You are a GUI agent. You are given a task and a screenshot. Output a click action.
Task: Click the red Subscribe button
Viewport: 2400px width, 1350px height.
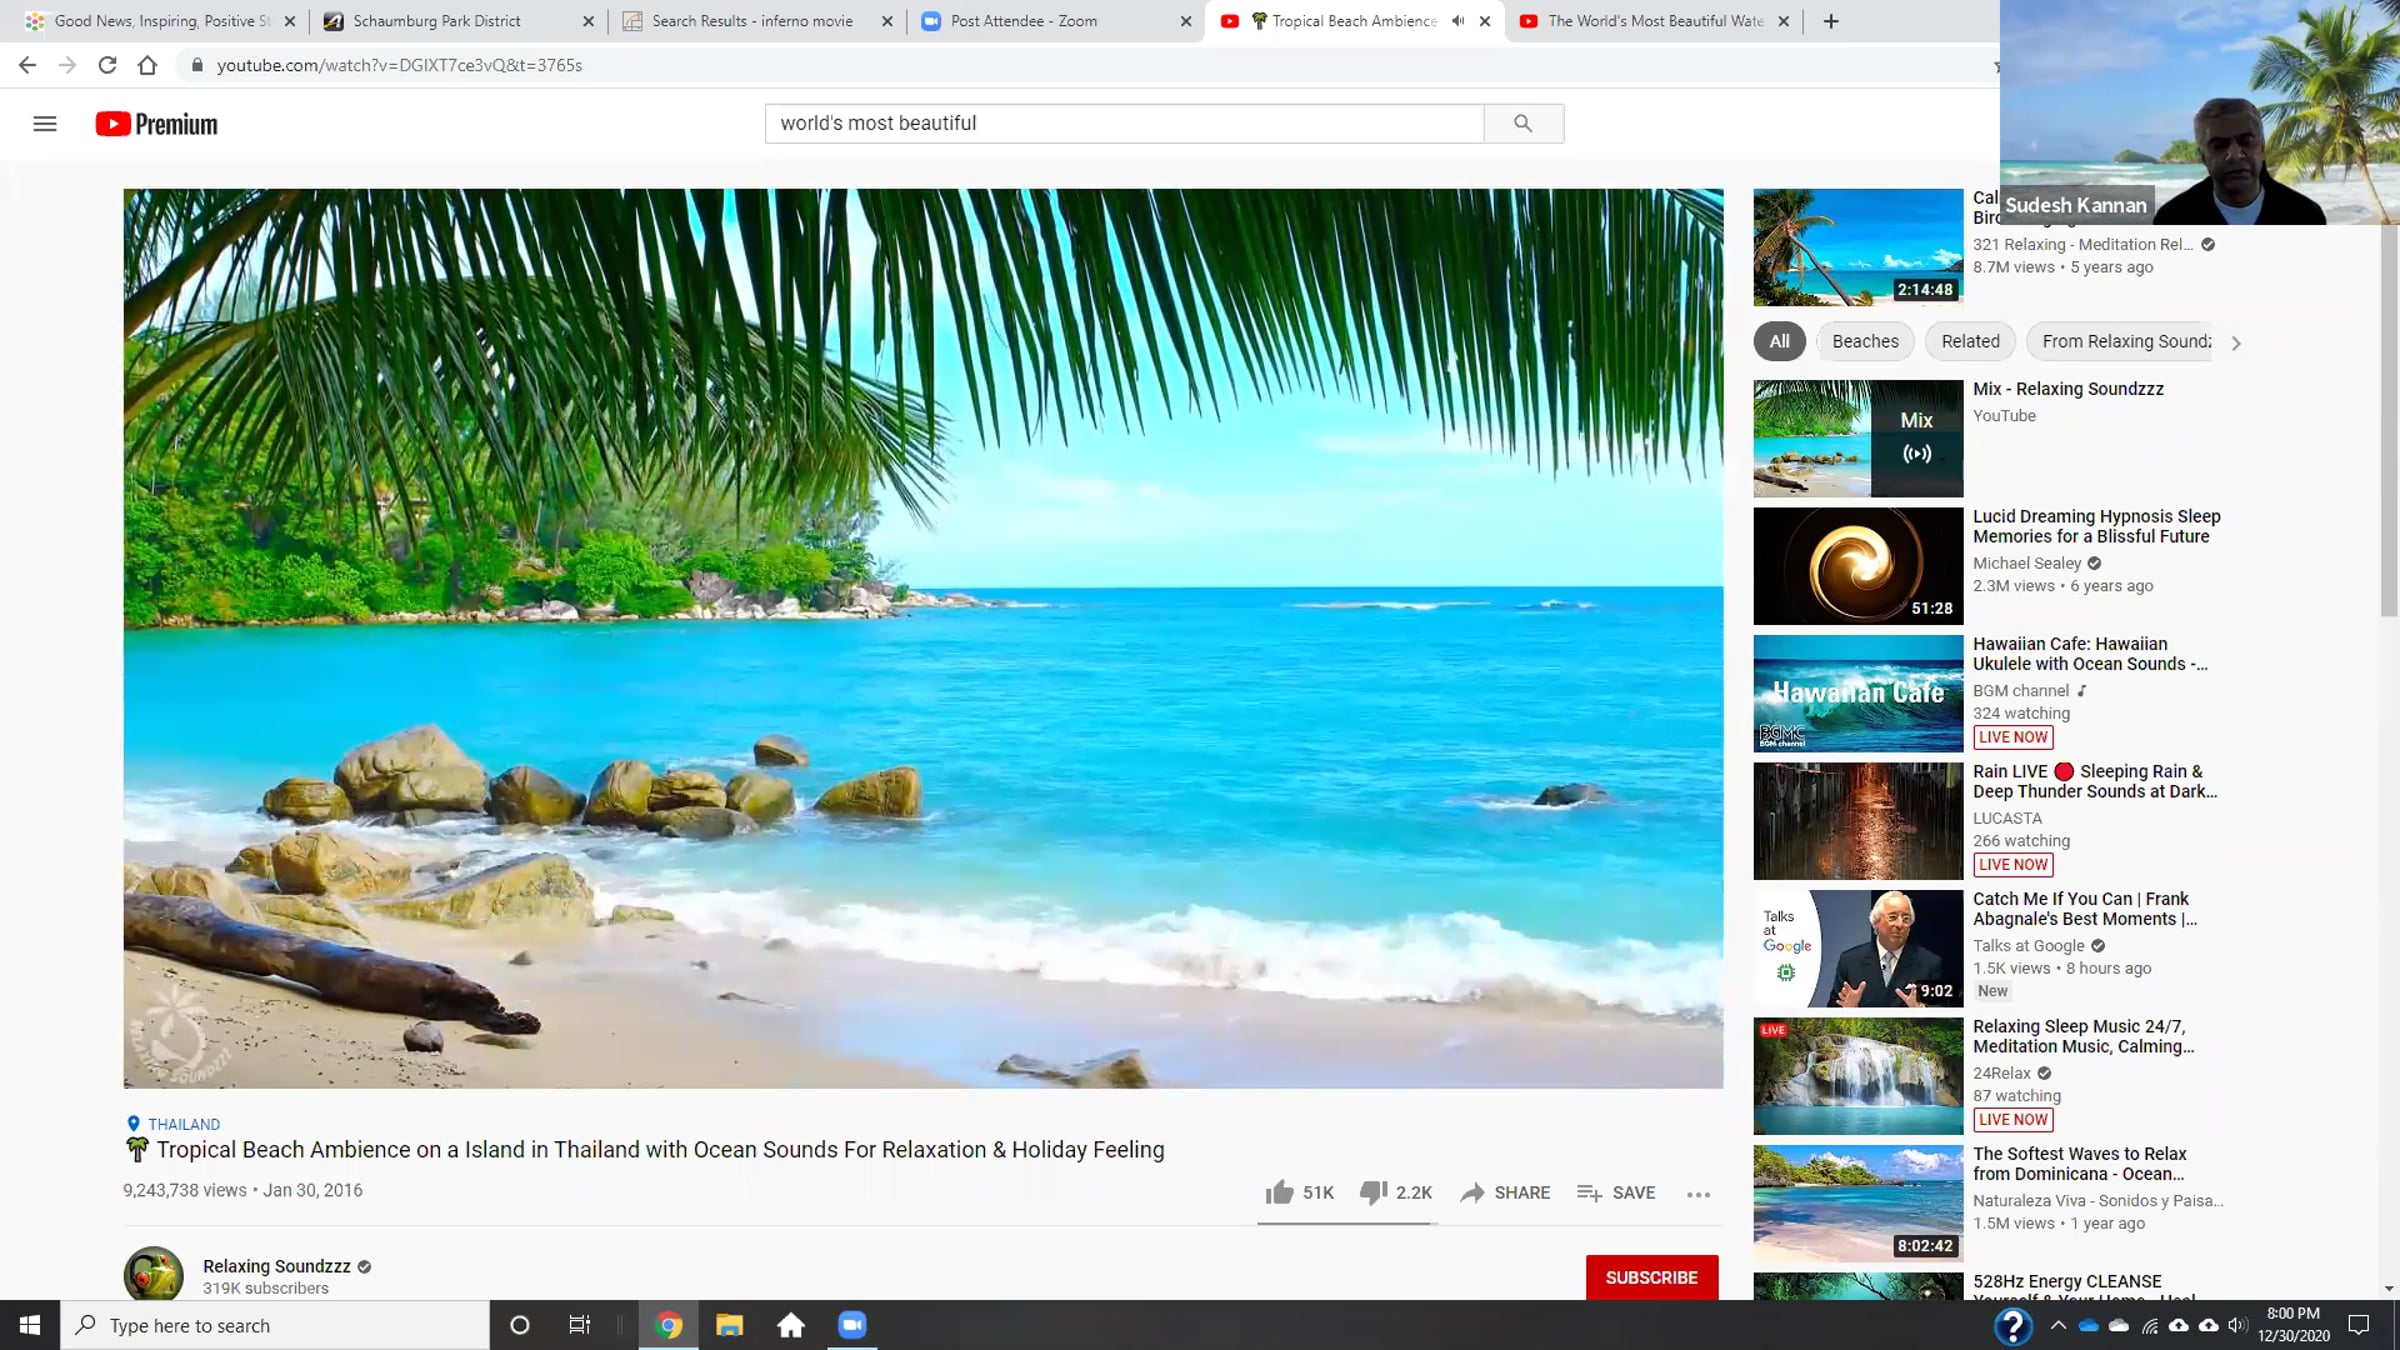(x=1651, y=1277)
